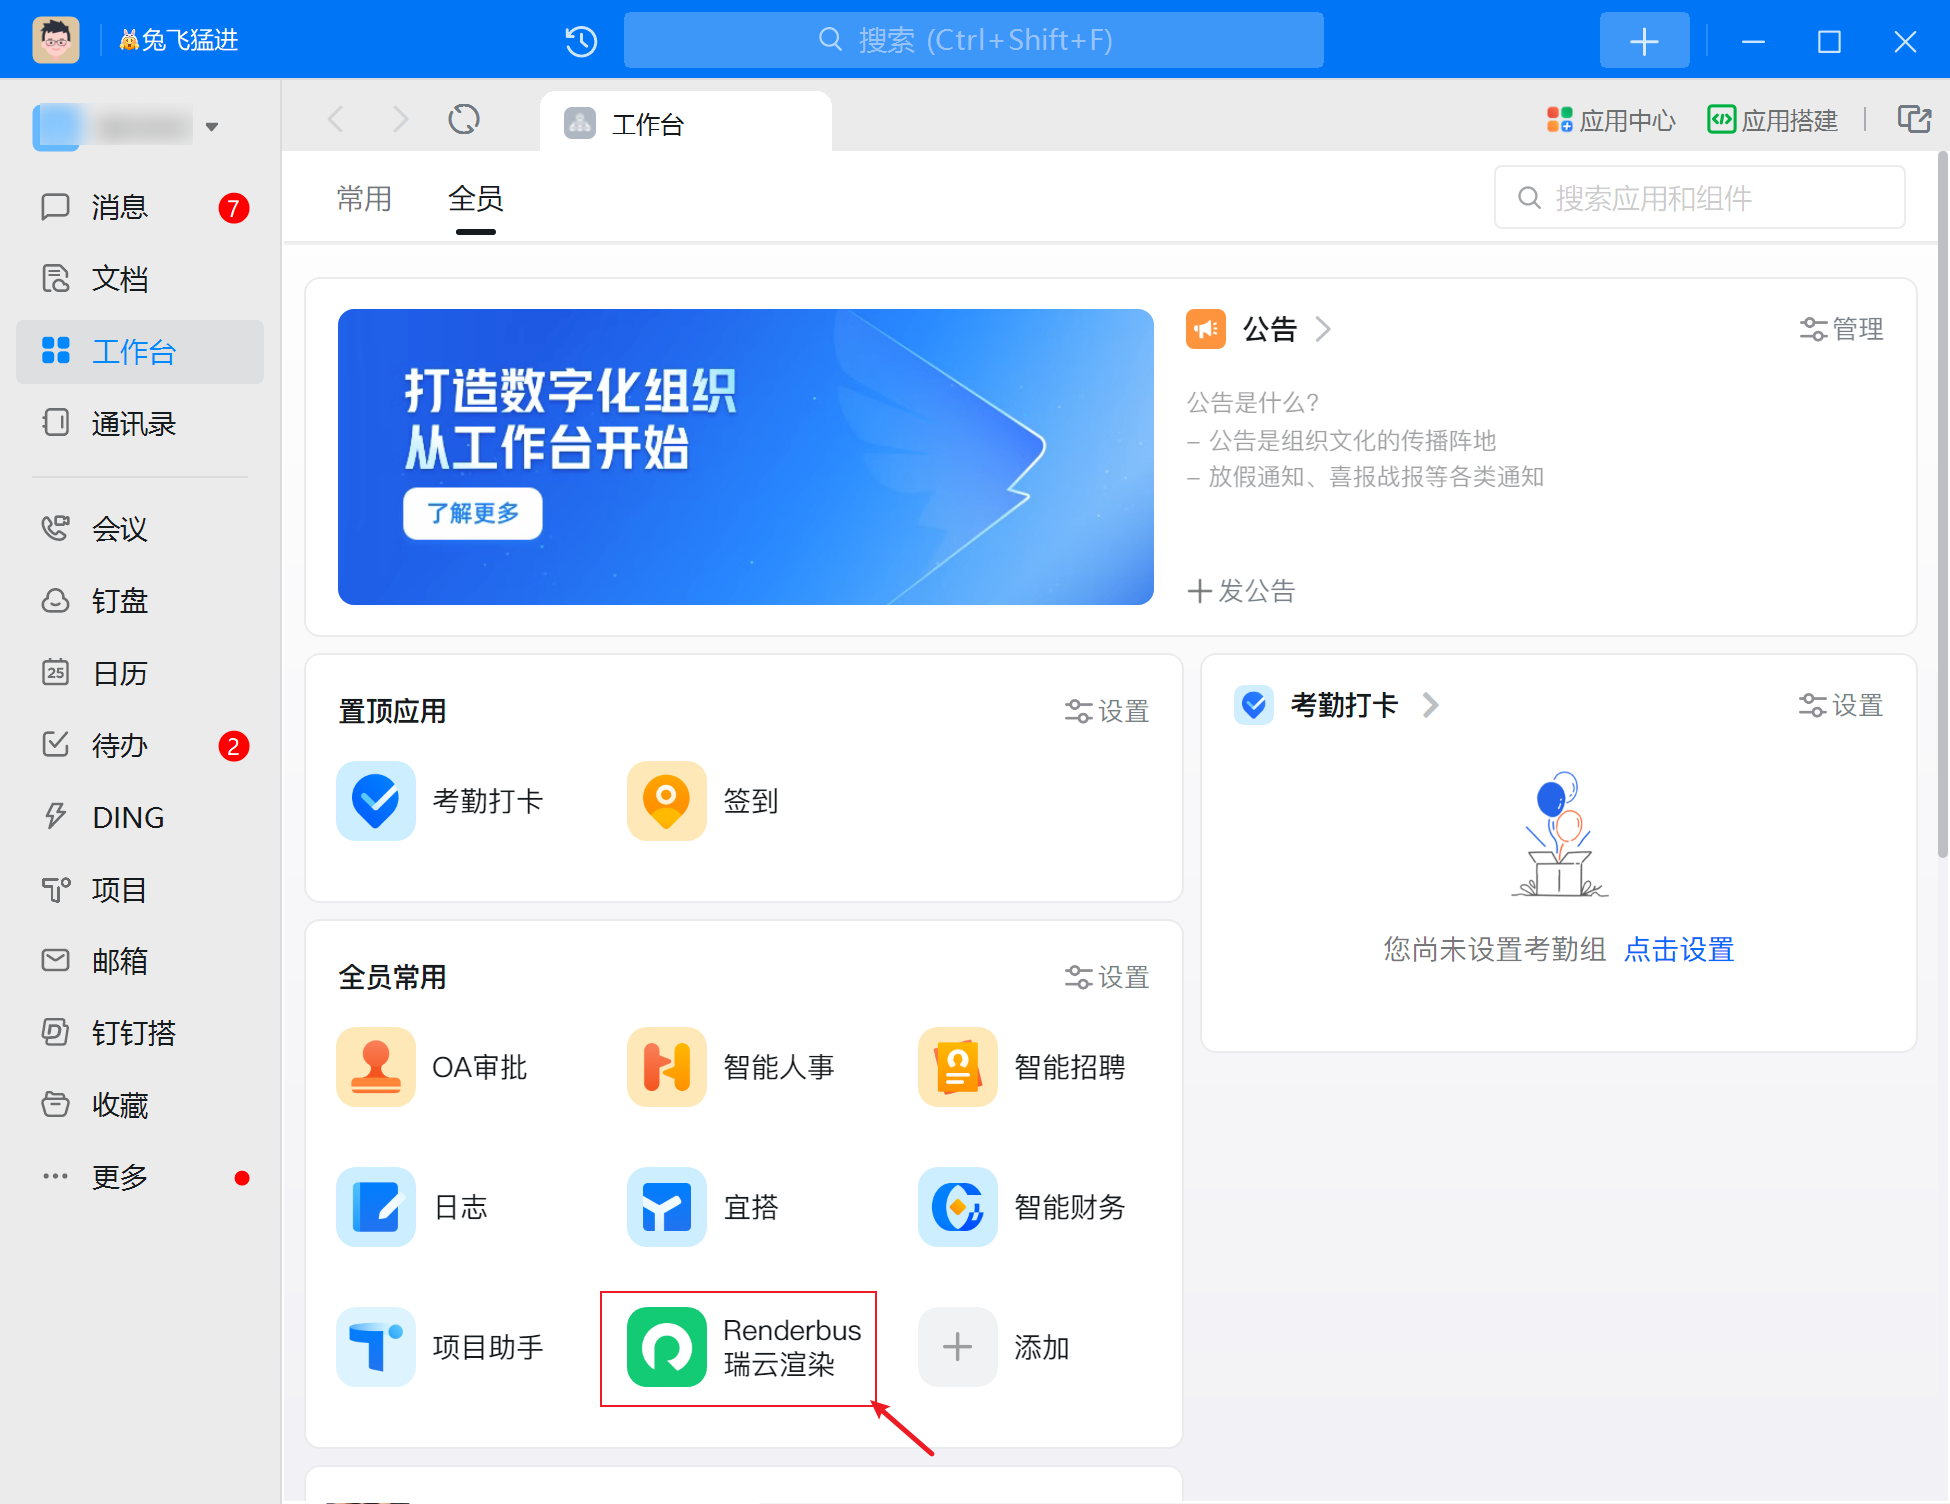Open 设置 for 考勤打卡 widget
This screenshot has width=1950, height=1504.
[1841, 705]
